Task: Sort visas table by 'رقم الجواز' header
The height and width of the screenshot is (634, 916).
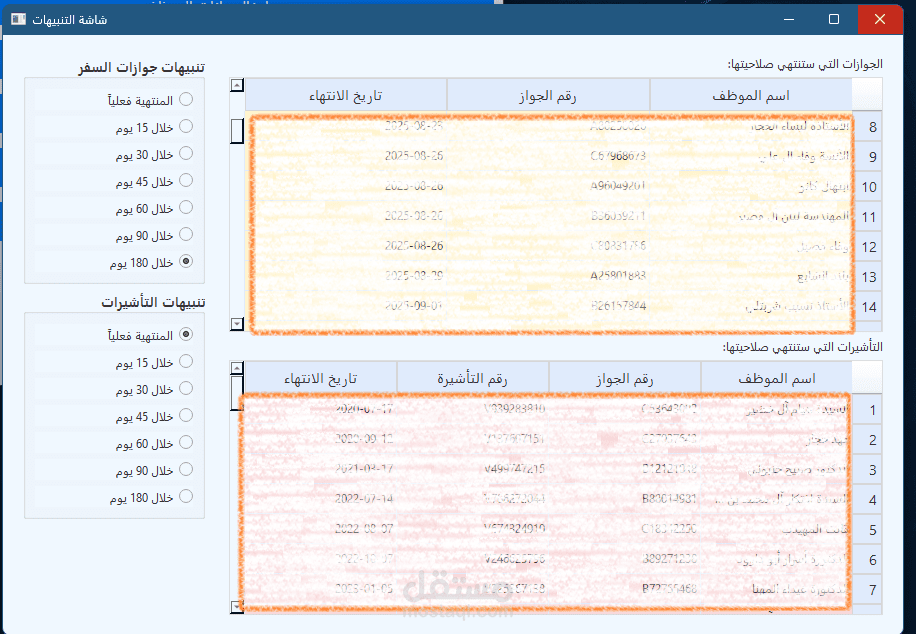Action: click(624, 379)
